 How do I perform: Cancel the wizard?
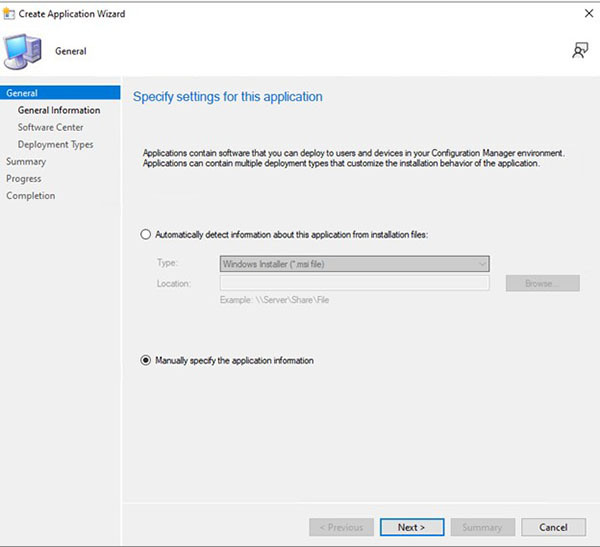click(x=553, y=527)
